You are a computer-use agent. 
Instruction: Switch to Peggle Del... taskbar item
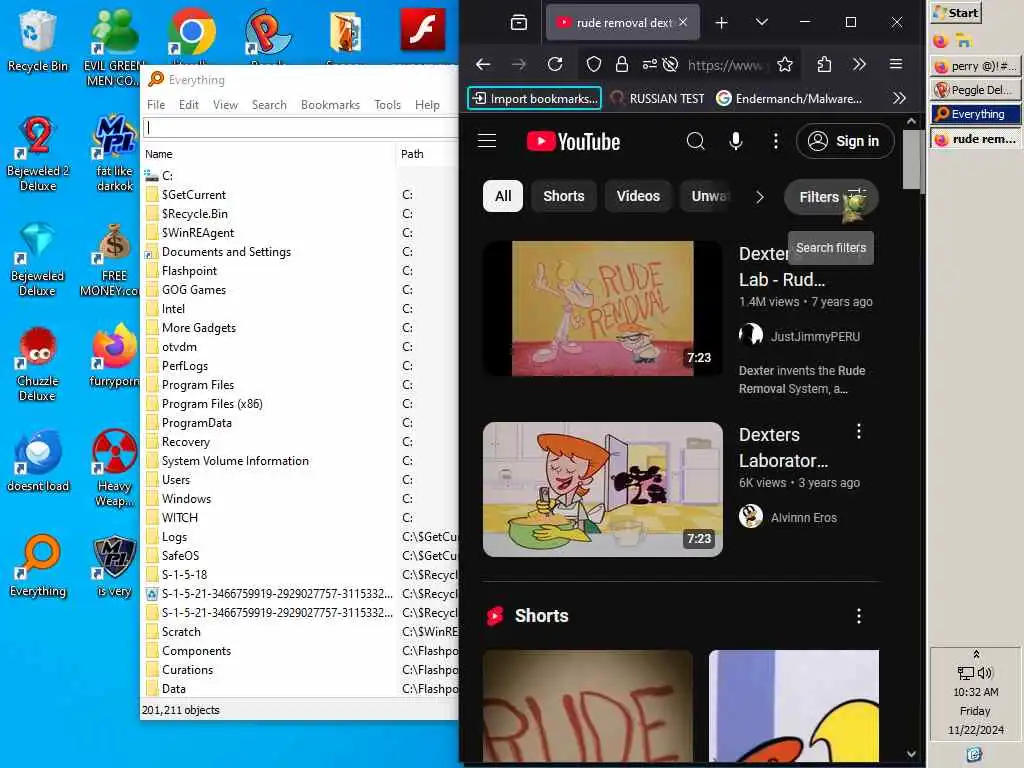point(975,89)
